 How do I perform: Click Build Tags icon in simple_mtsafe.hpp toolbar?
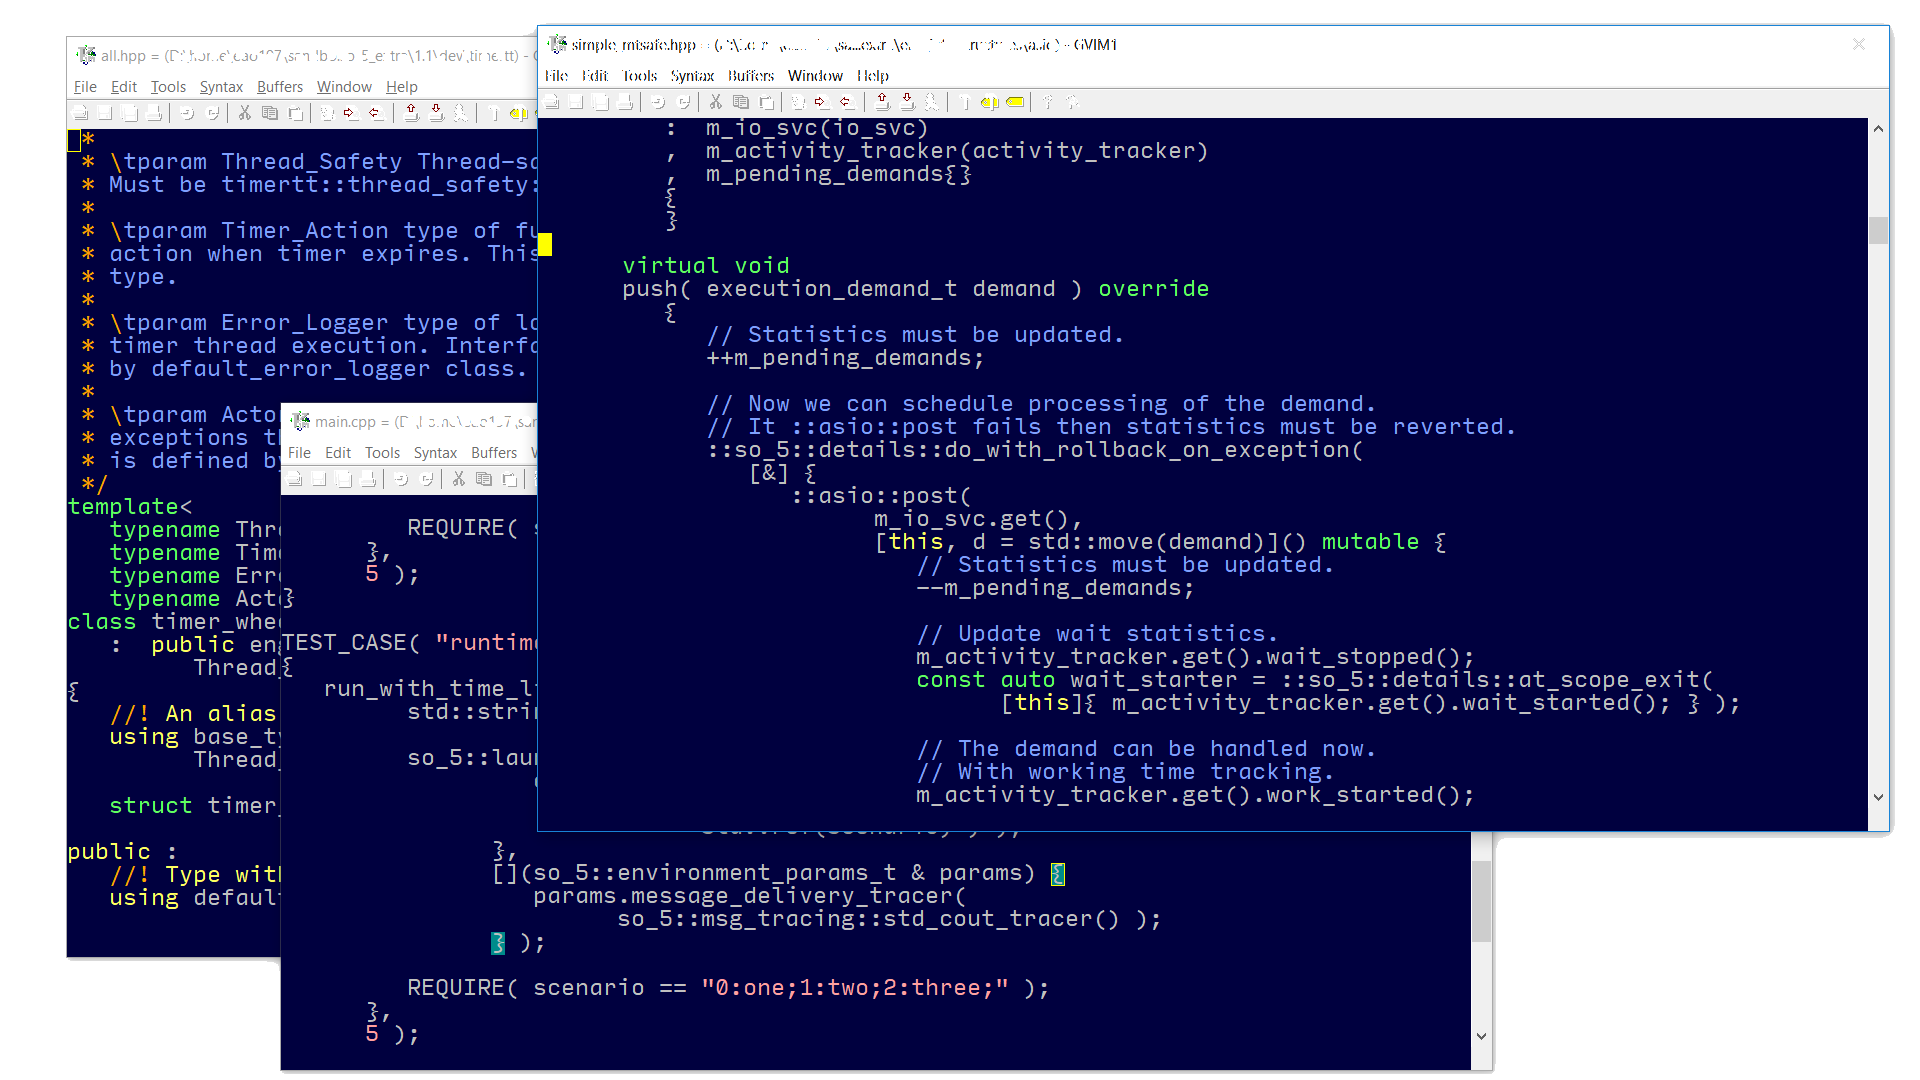click(990, 102)
